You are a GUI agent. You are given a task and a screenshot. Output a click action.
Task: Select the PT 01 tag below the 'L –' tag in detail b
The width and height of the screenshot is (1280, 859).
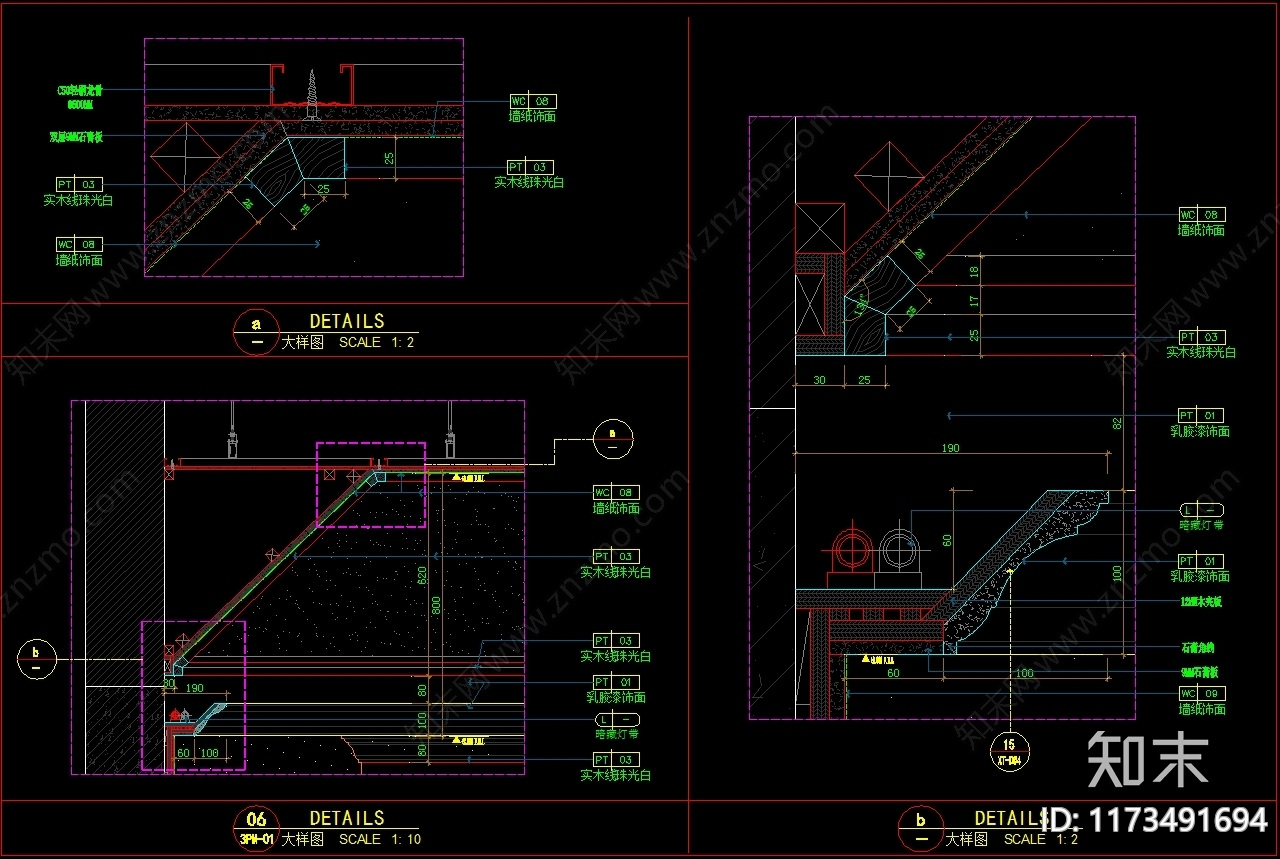1200,561
